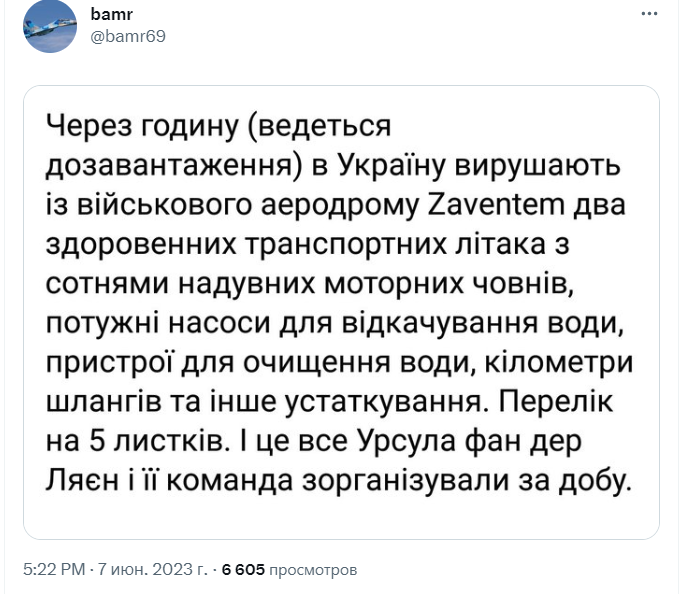Open the 6 605 views count
Screen dimensions: 689x594
243,570
